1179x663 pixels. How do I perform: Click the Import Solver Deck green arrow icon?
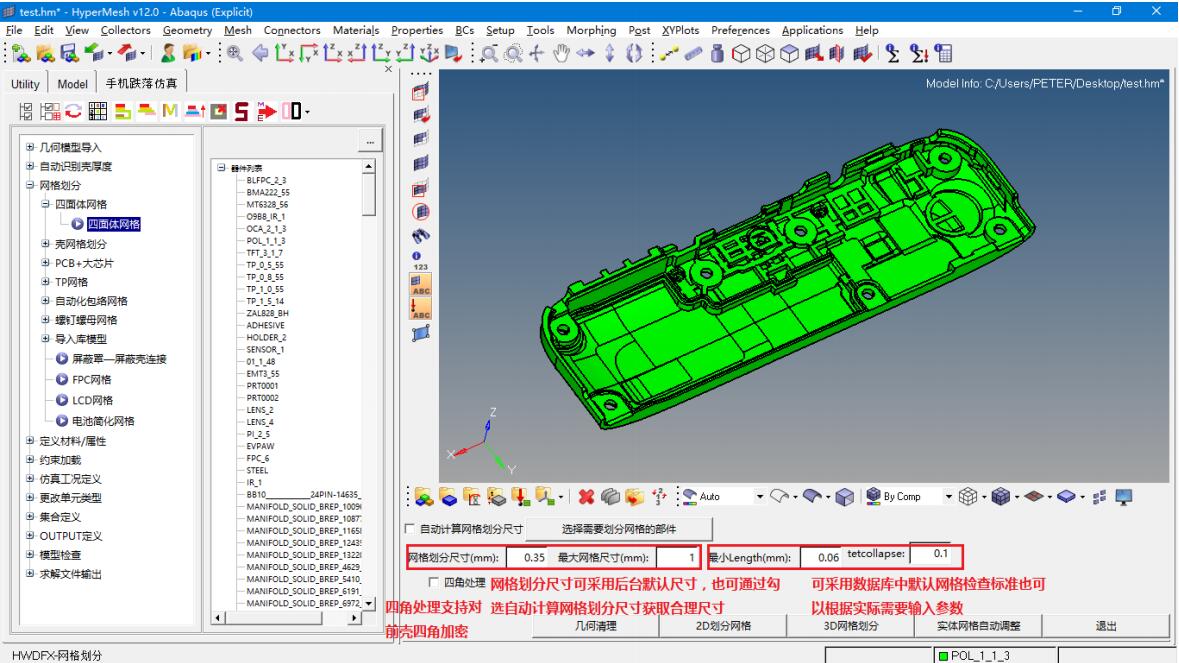tap(94, 53)
